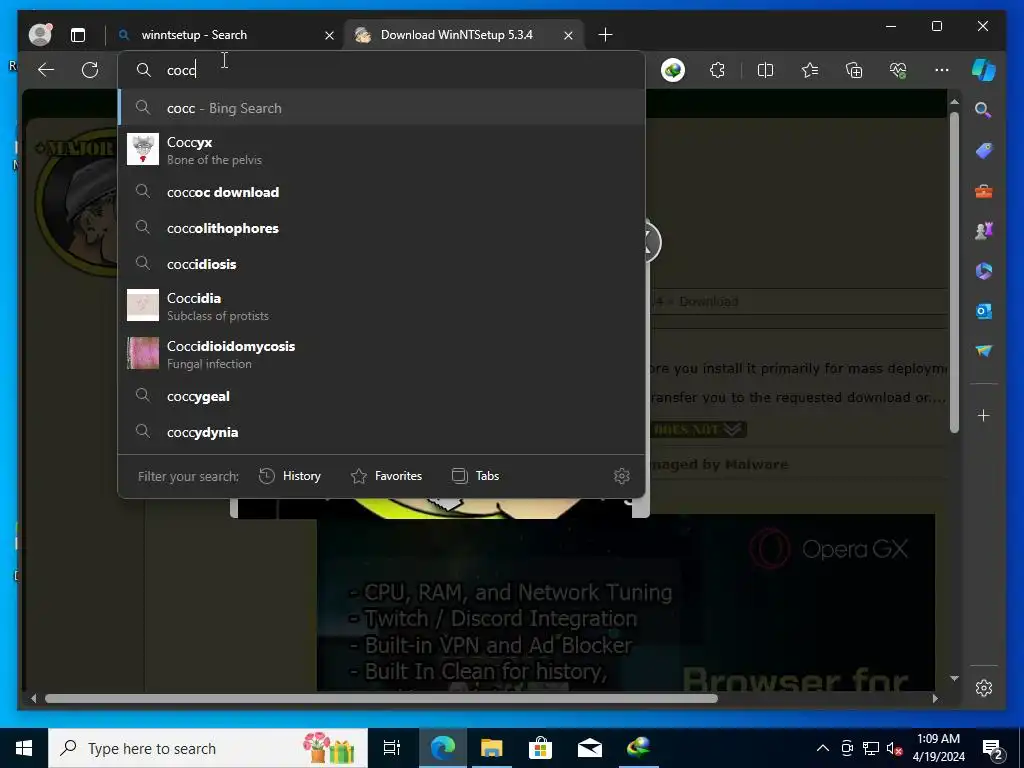Show hidden system tray icons
1024x768 pixels.
coord(823,748)
